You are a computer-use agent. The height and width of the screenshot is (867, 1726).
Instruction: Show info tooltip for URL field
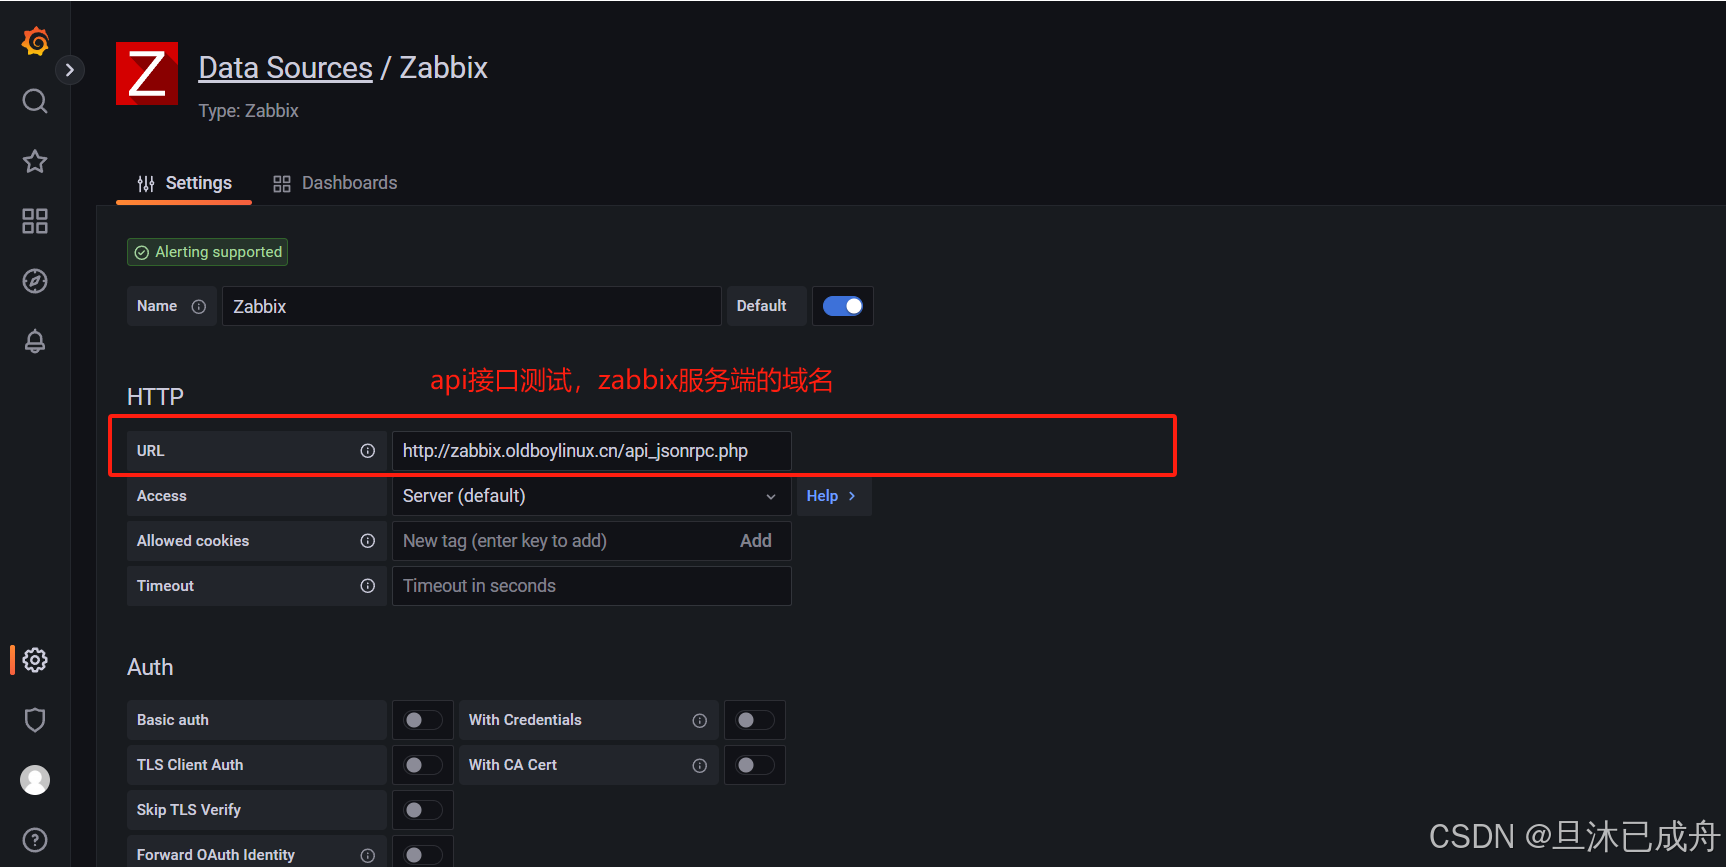[368, 451]
